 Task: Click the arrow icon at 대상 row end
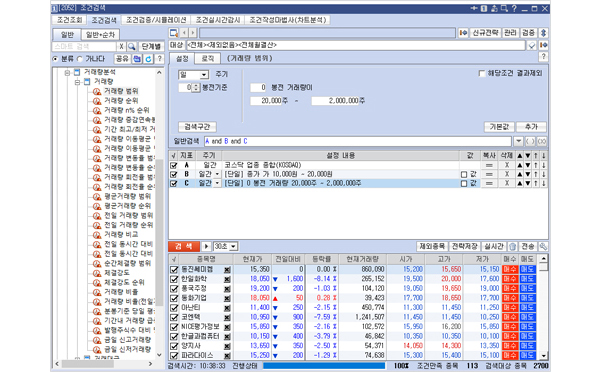[543, 45]
